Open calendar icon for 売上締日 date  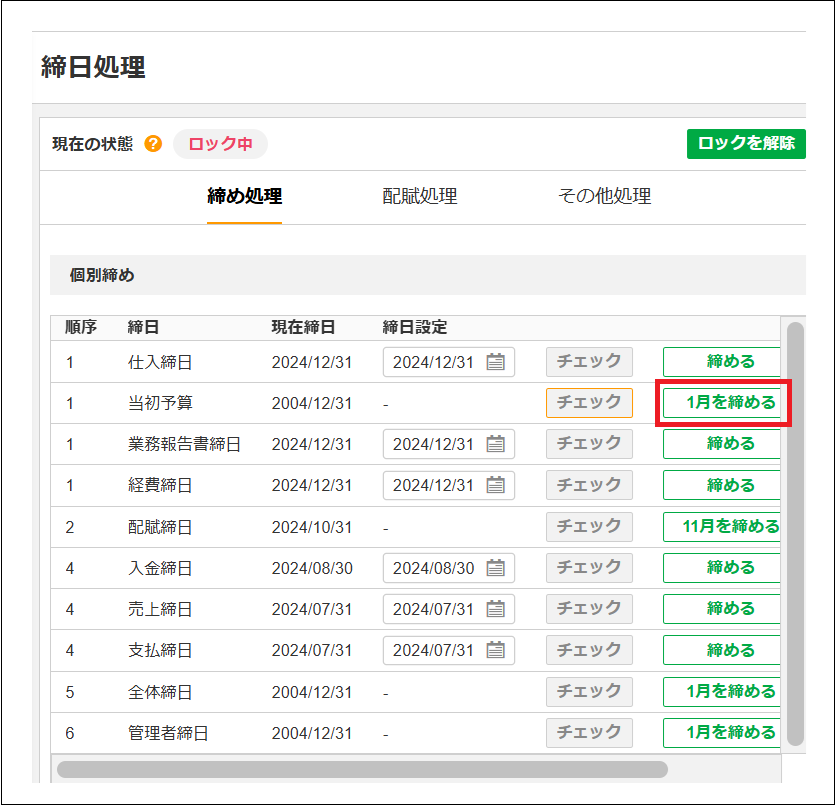(x=495, y=608)
